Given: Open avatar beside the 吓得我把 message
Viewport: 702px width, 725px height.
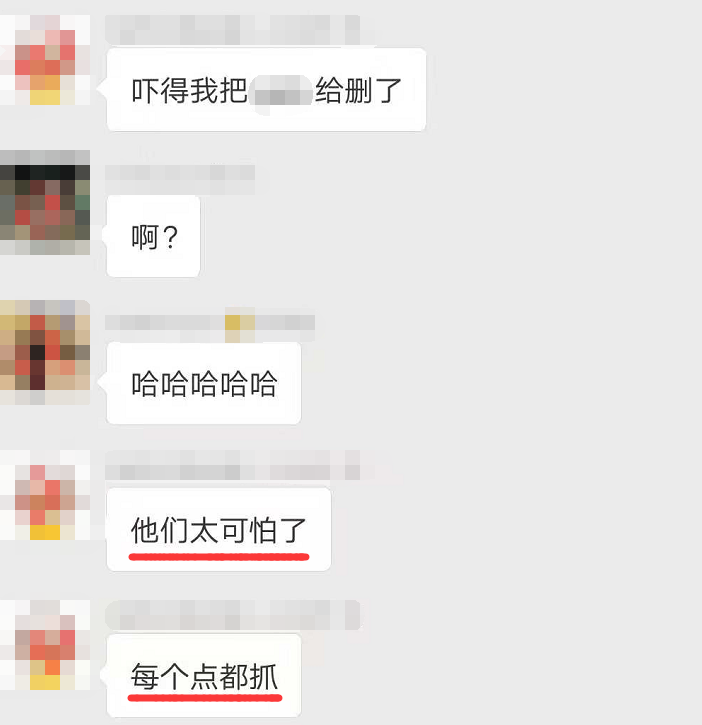Looking at the screenshot, I should (x=45, y=60).
